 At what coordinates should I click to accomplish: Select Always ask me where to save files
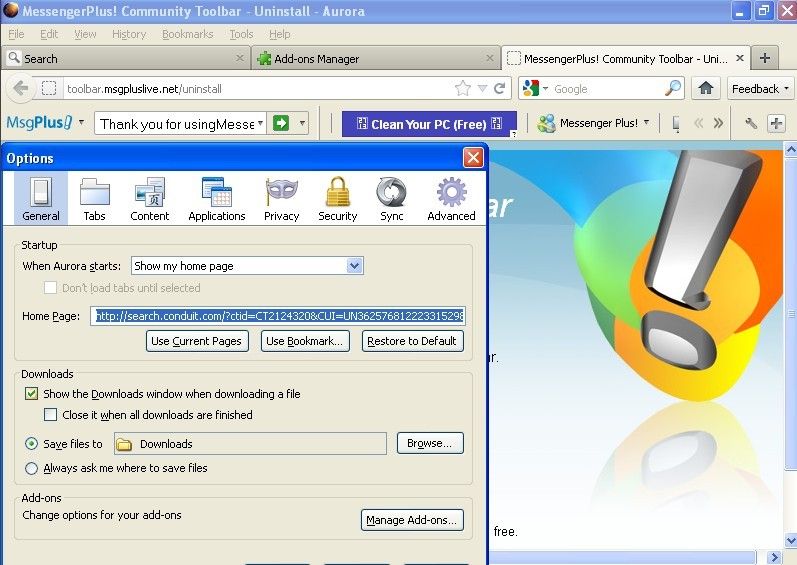pos(32,468)
